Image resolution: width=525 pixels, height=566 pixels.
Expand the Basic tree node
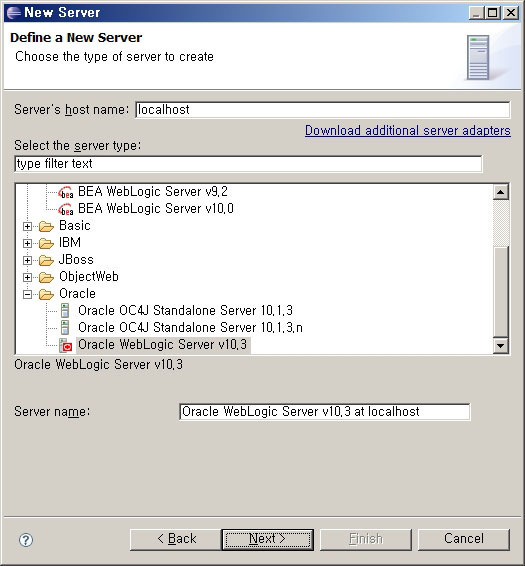[27, 226]
